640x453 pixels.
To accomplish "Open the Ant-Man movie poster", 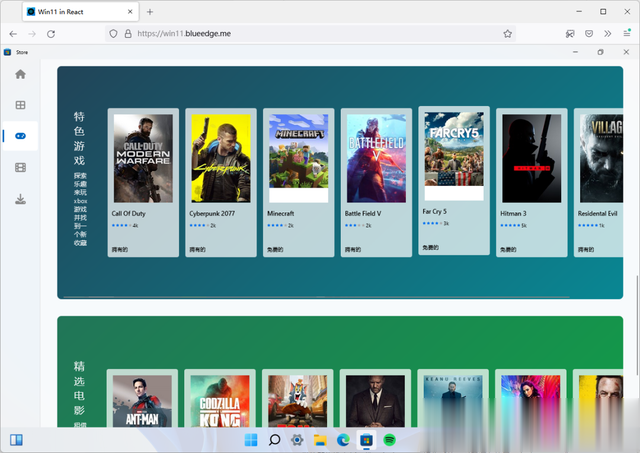I will [x=142, y=401].
